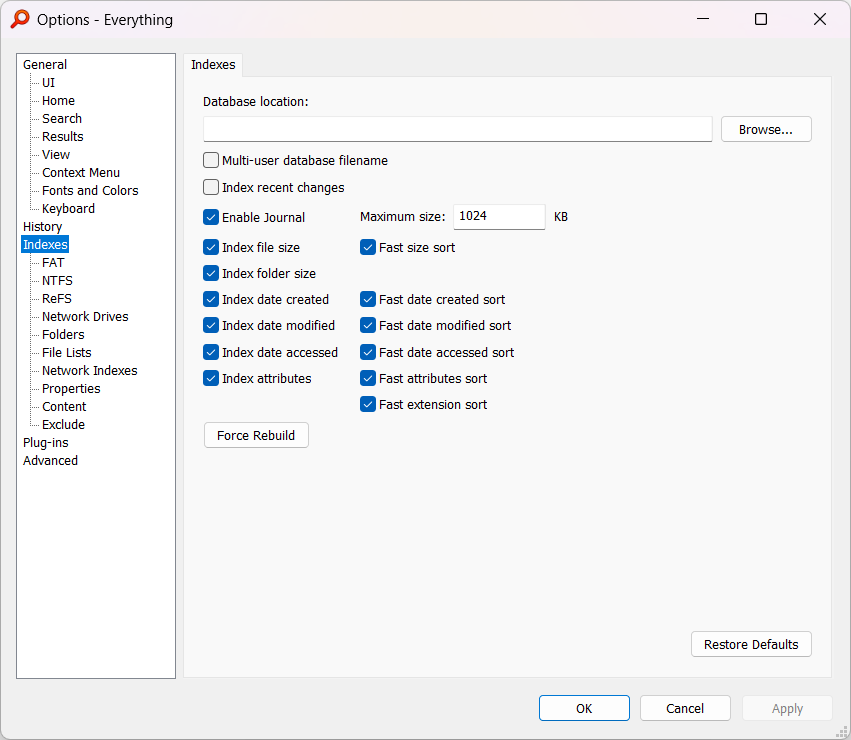Select Network Drives tree item

coord(85,316)
